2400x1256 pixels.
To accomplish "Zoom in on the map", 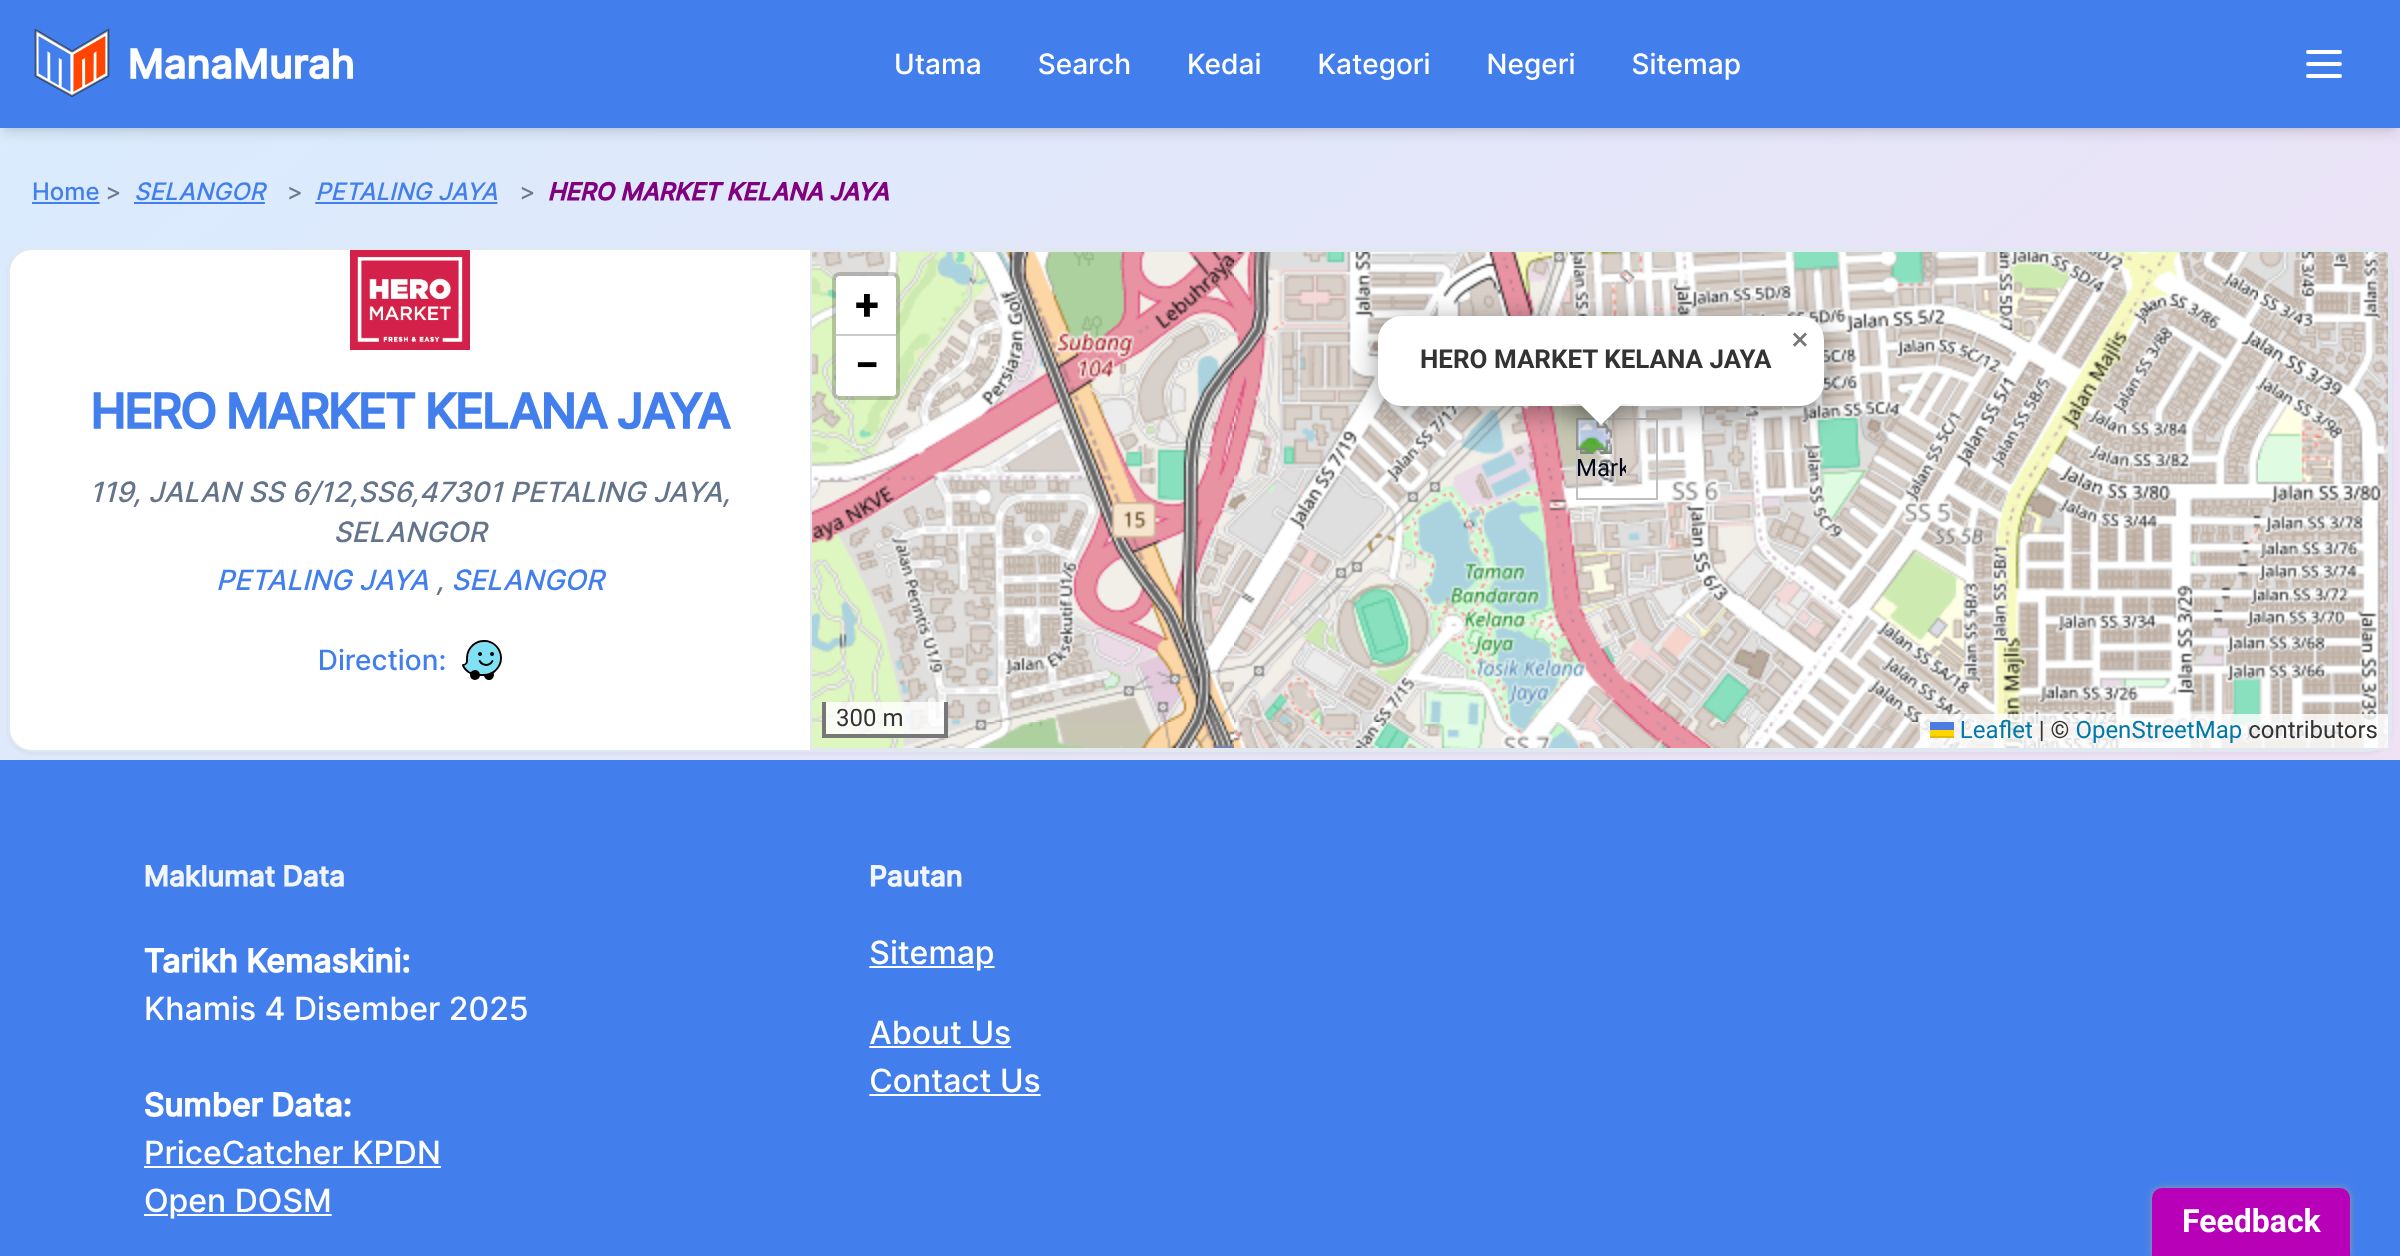I will pyautogui.click(x=866, y=305).
